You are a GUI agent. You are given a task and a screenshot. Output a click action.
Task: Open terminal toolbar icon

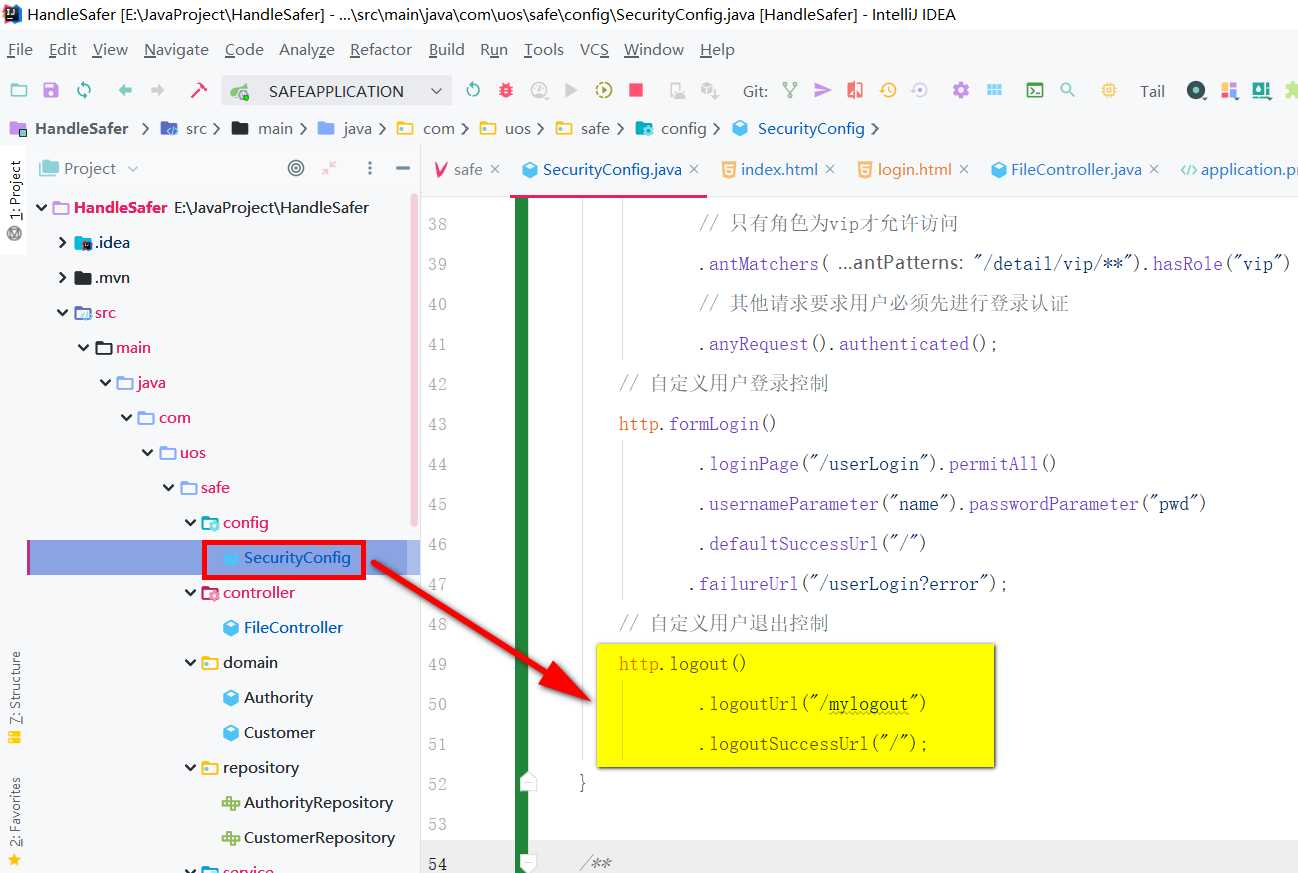(x=1035, y=90)
